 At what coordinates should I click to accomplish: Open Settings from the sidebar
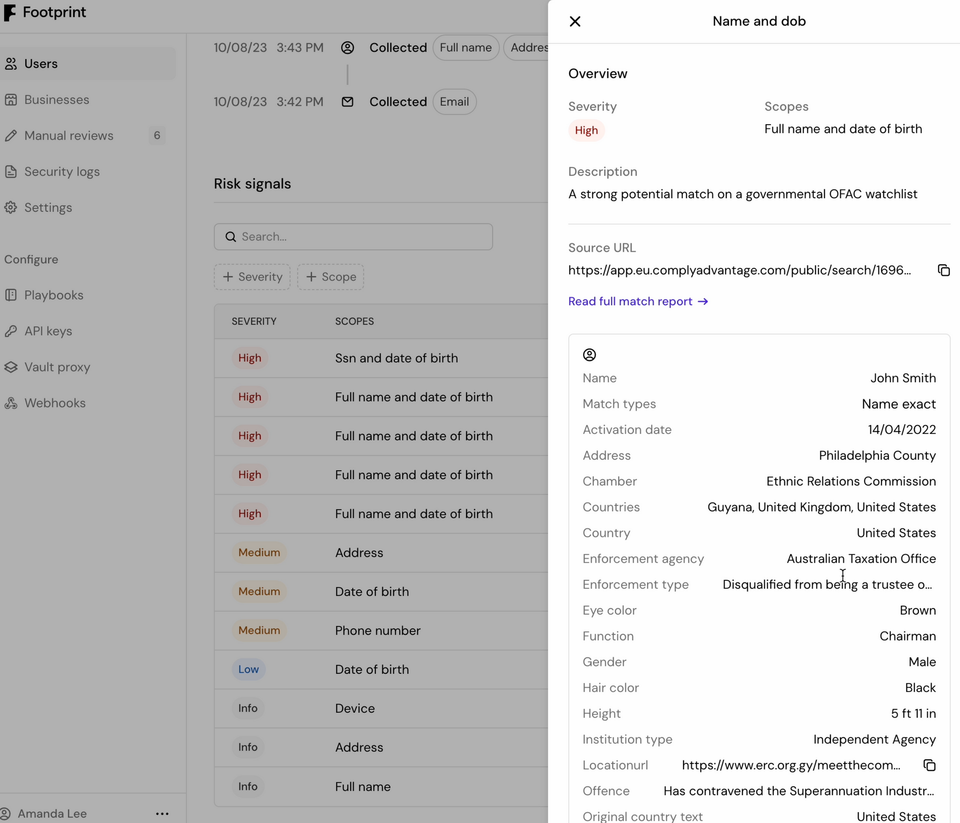tap(44, 207)
